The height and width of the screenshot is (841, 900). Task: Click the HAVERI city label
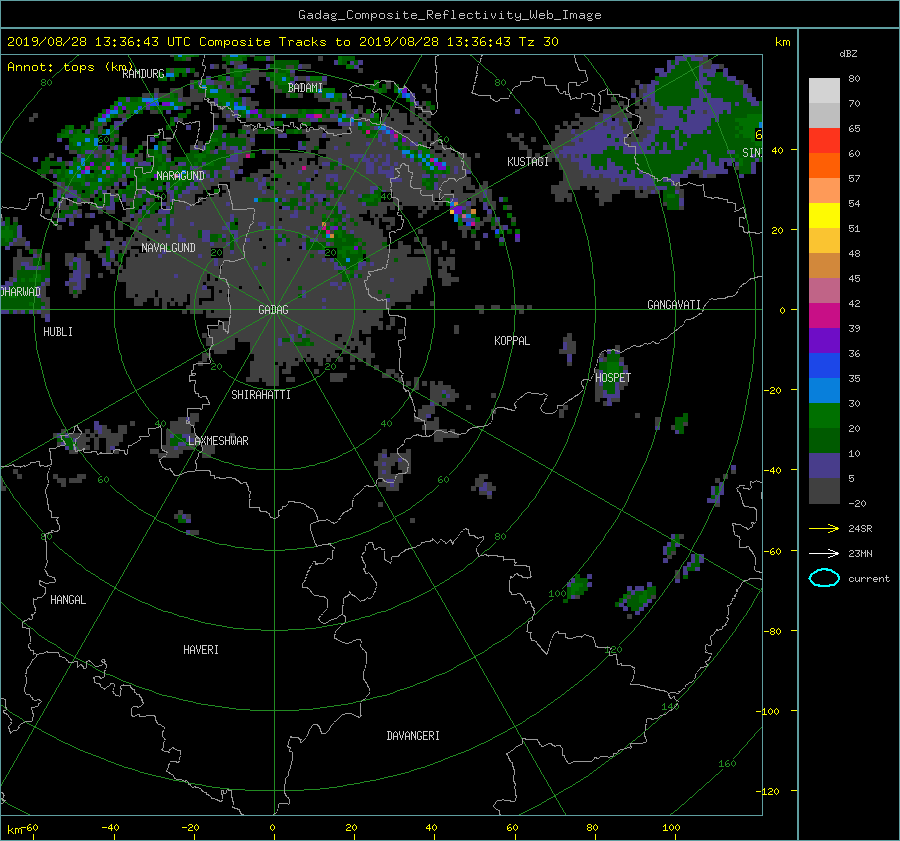[201, 650]
